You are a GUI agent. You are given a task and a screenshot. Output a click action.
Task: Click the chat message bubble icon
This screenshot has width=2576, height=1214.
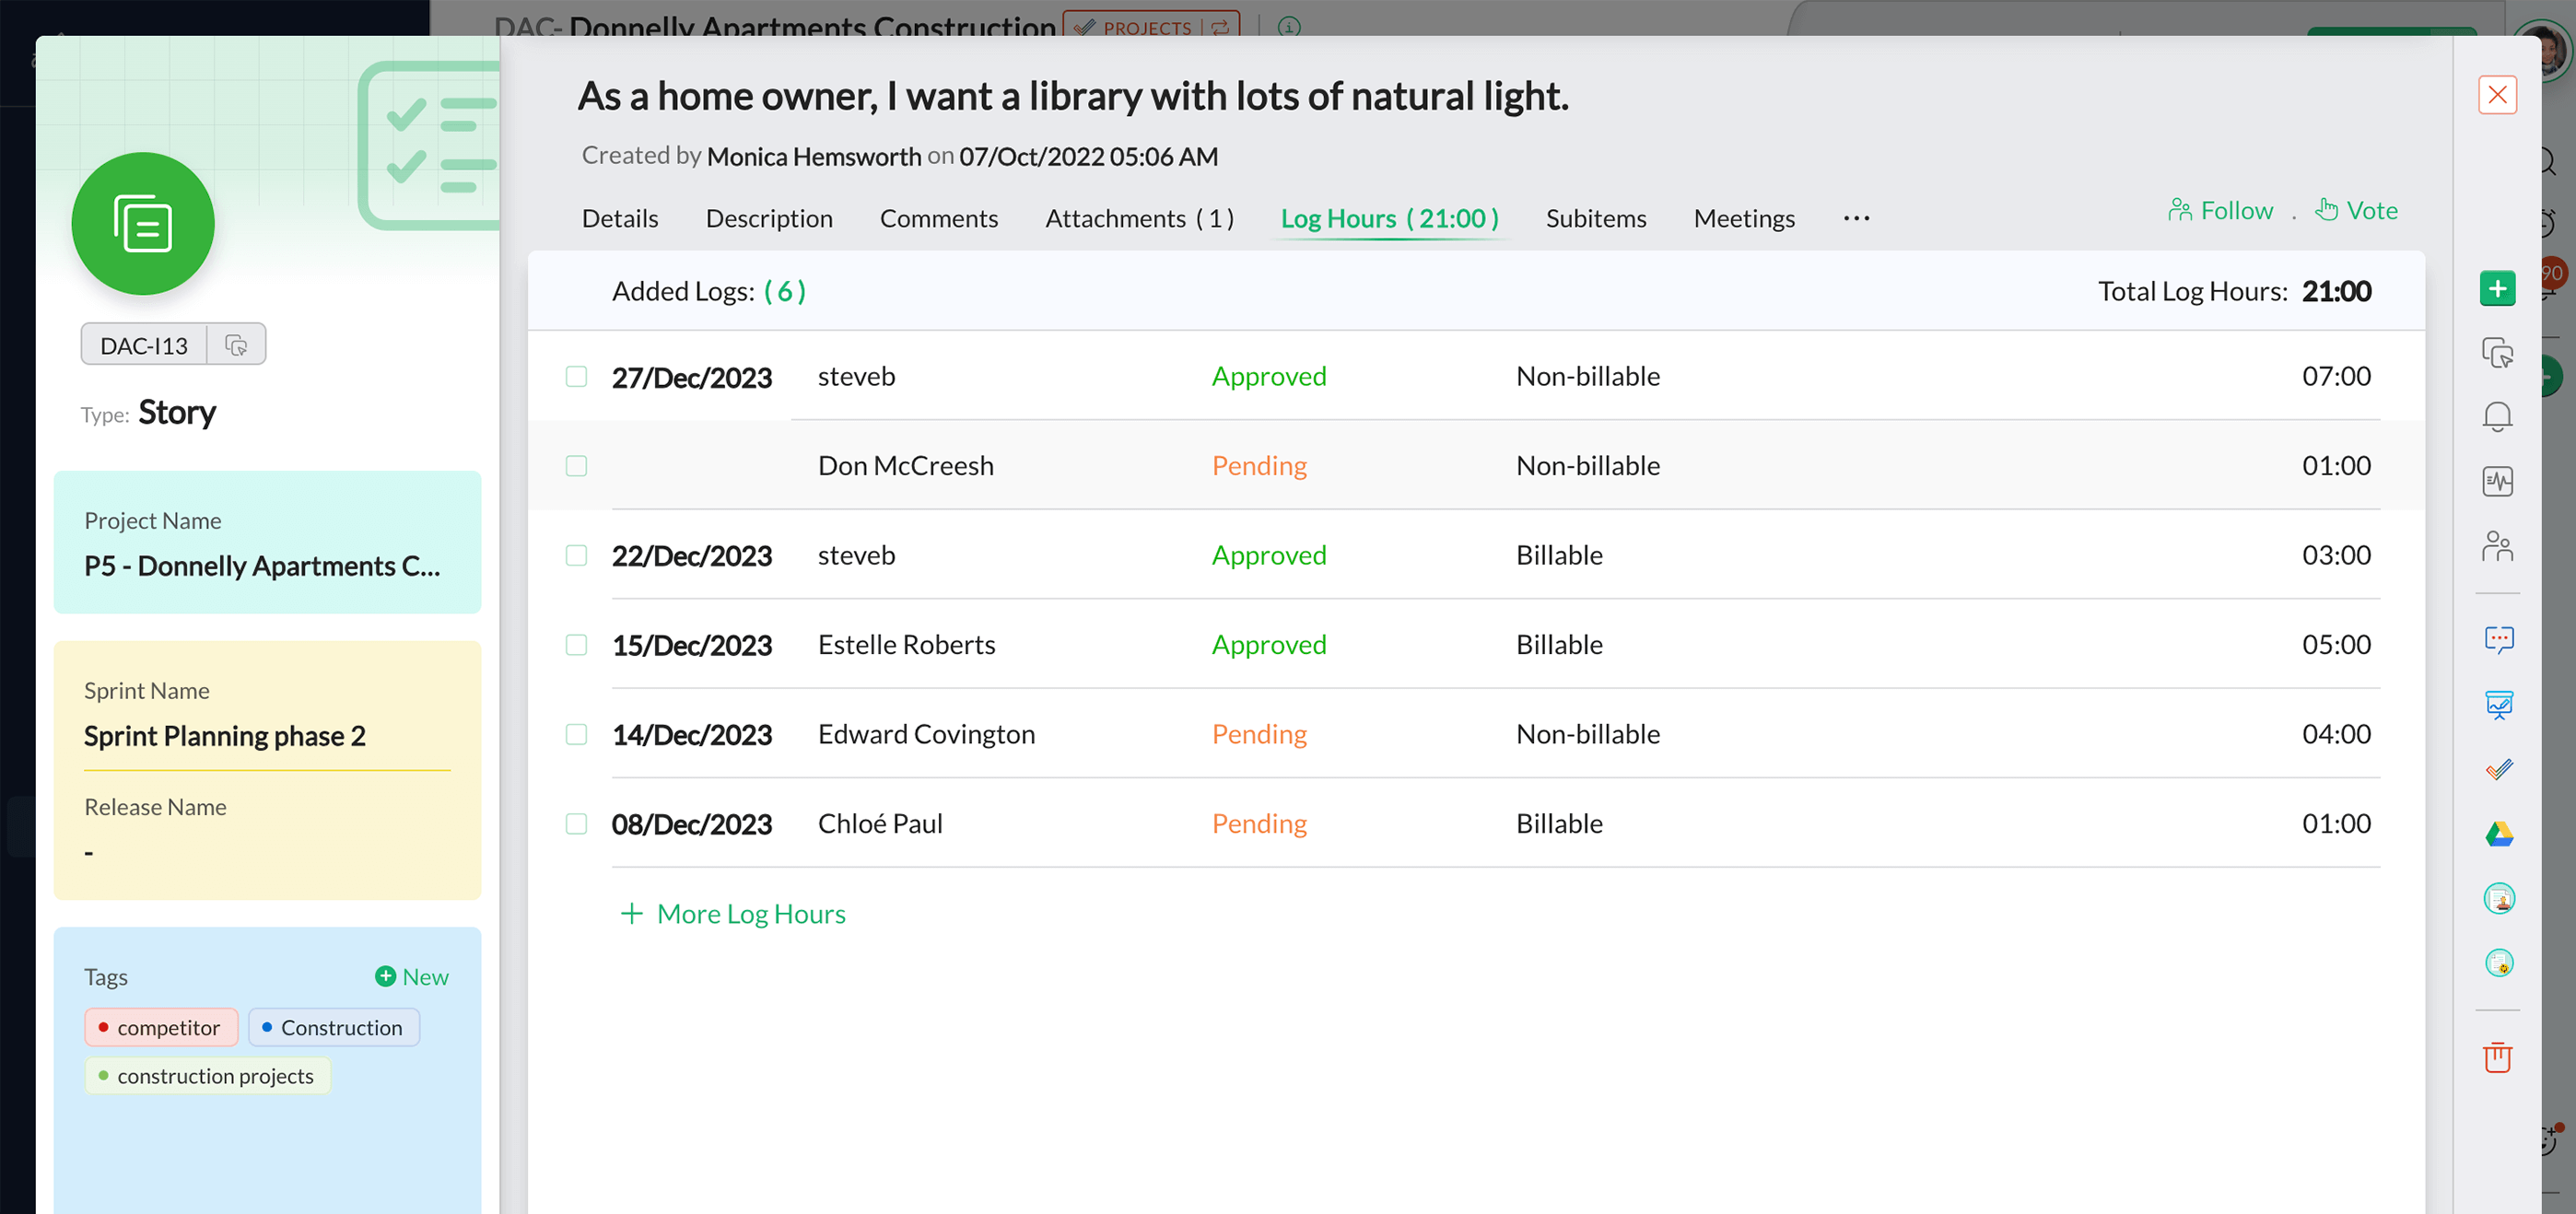click(2498, 639)
